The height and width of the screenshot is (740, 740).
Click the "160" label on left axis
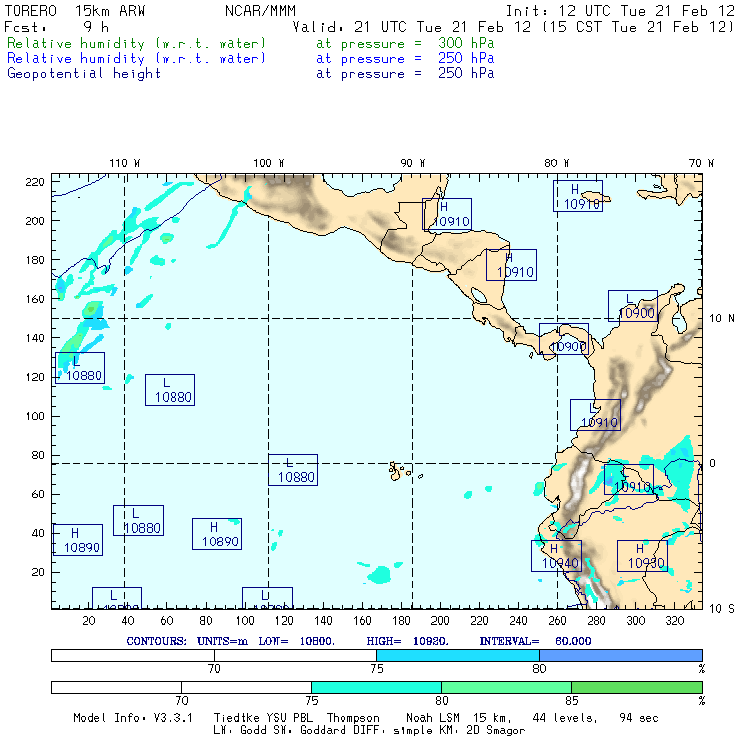click(34, 299)
